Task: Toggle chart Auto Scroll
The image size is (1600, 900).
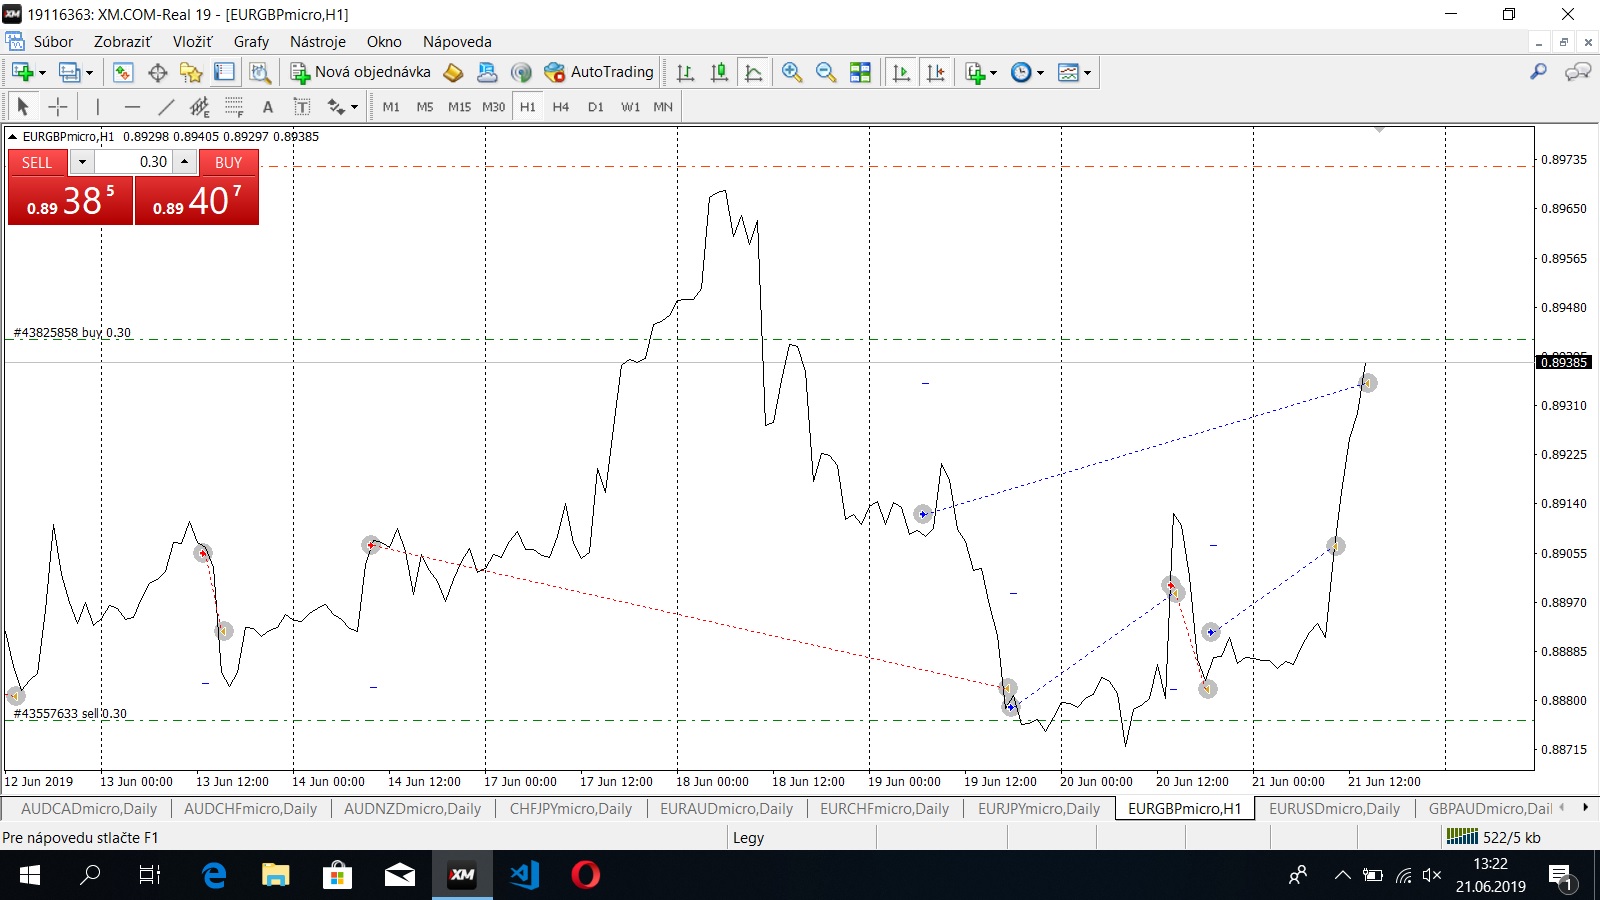Action: click(901, 72)
